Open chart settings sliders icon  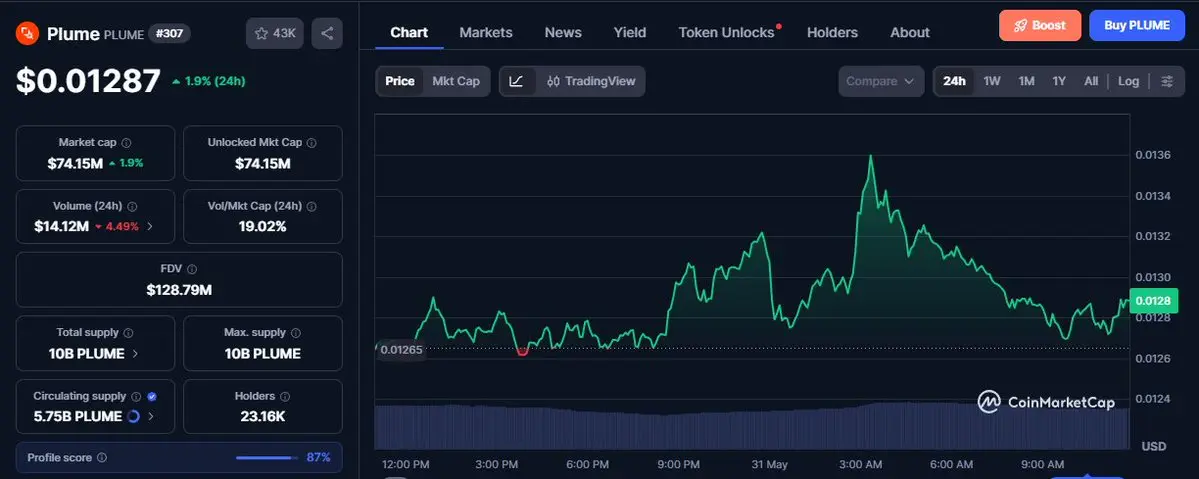(1167, 81)
